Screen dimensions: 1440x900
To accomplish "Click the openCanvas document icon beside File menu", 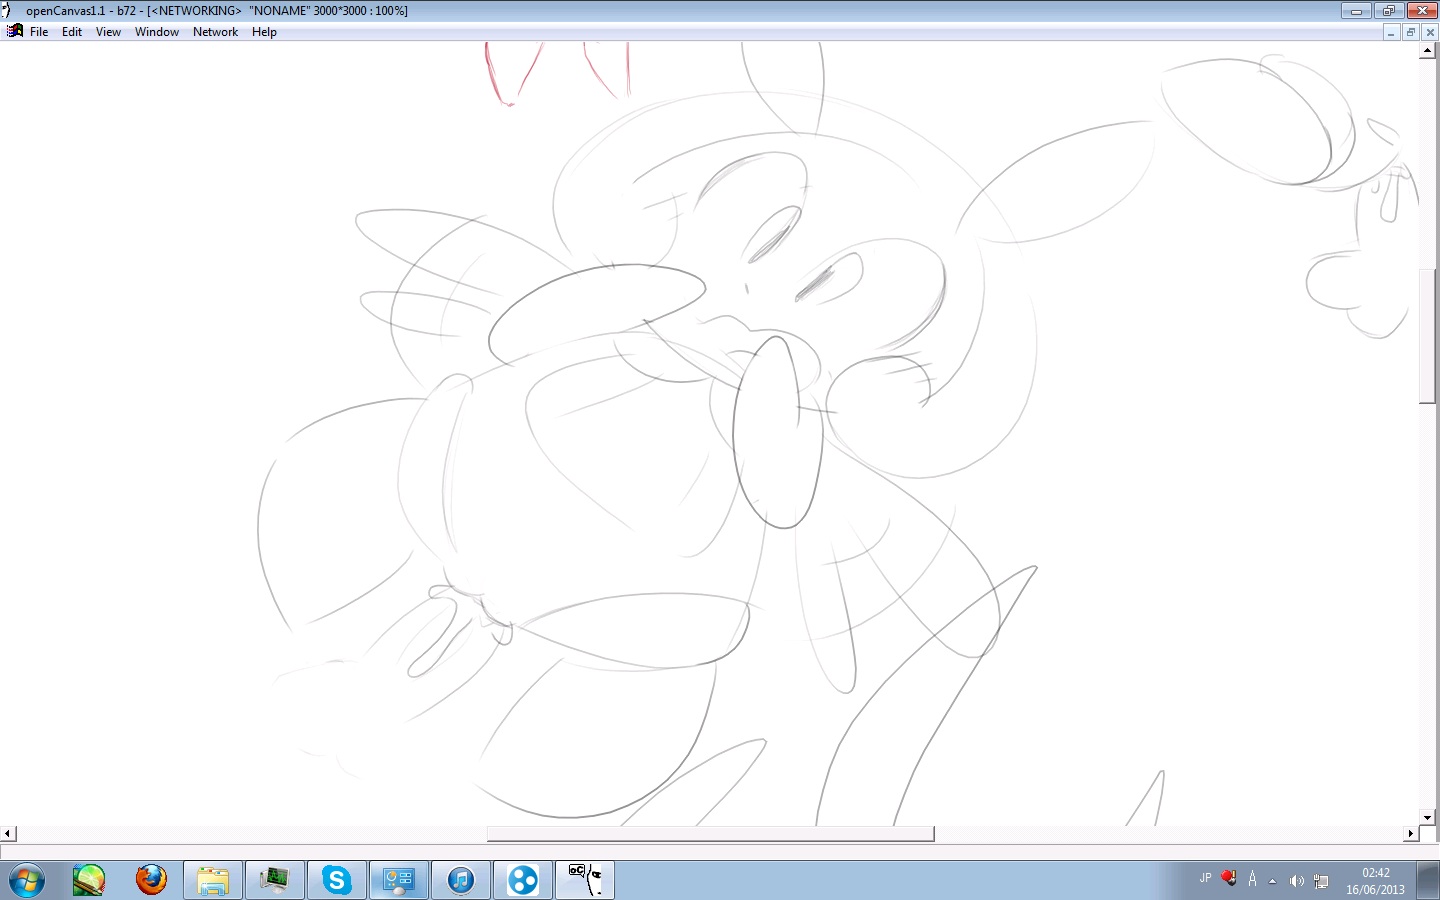I will coord(14,31).
